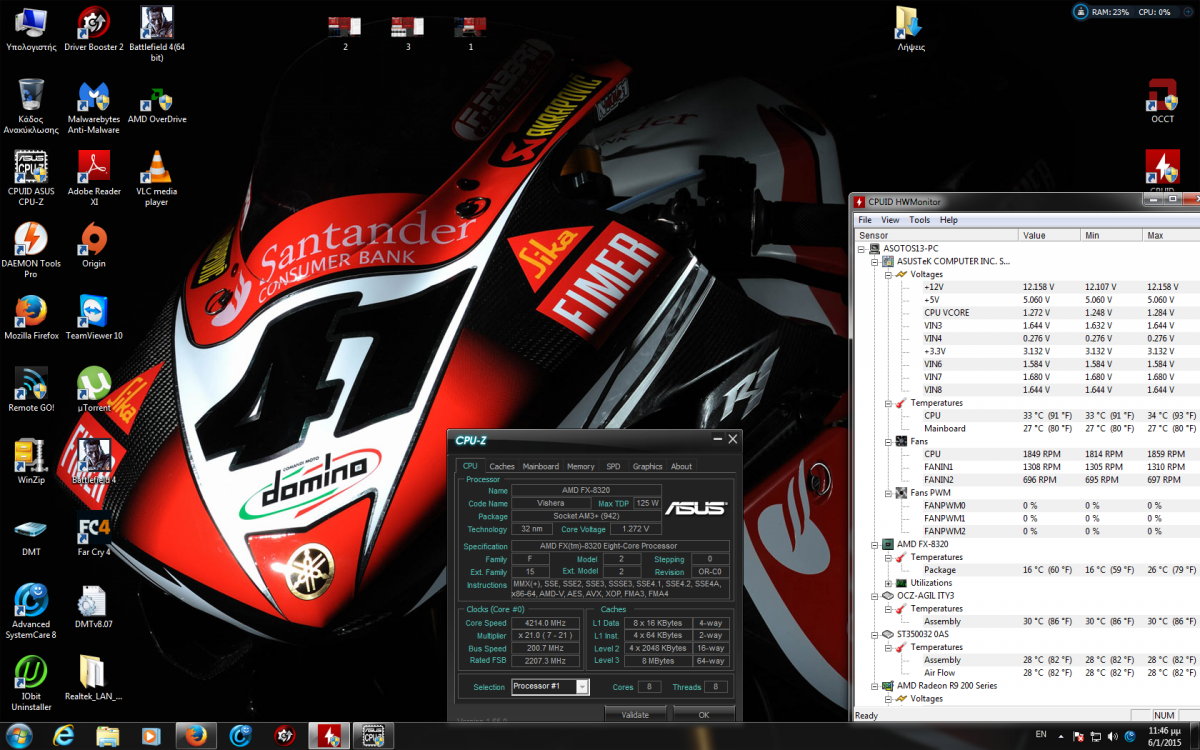Image resolution: width=1200 pixels, height=750 pixels.
Task: Collapse the OCZ-AGILITY3 drive node
Action: (875, 596)
